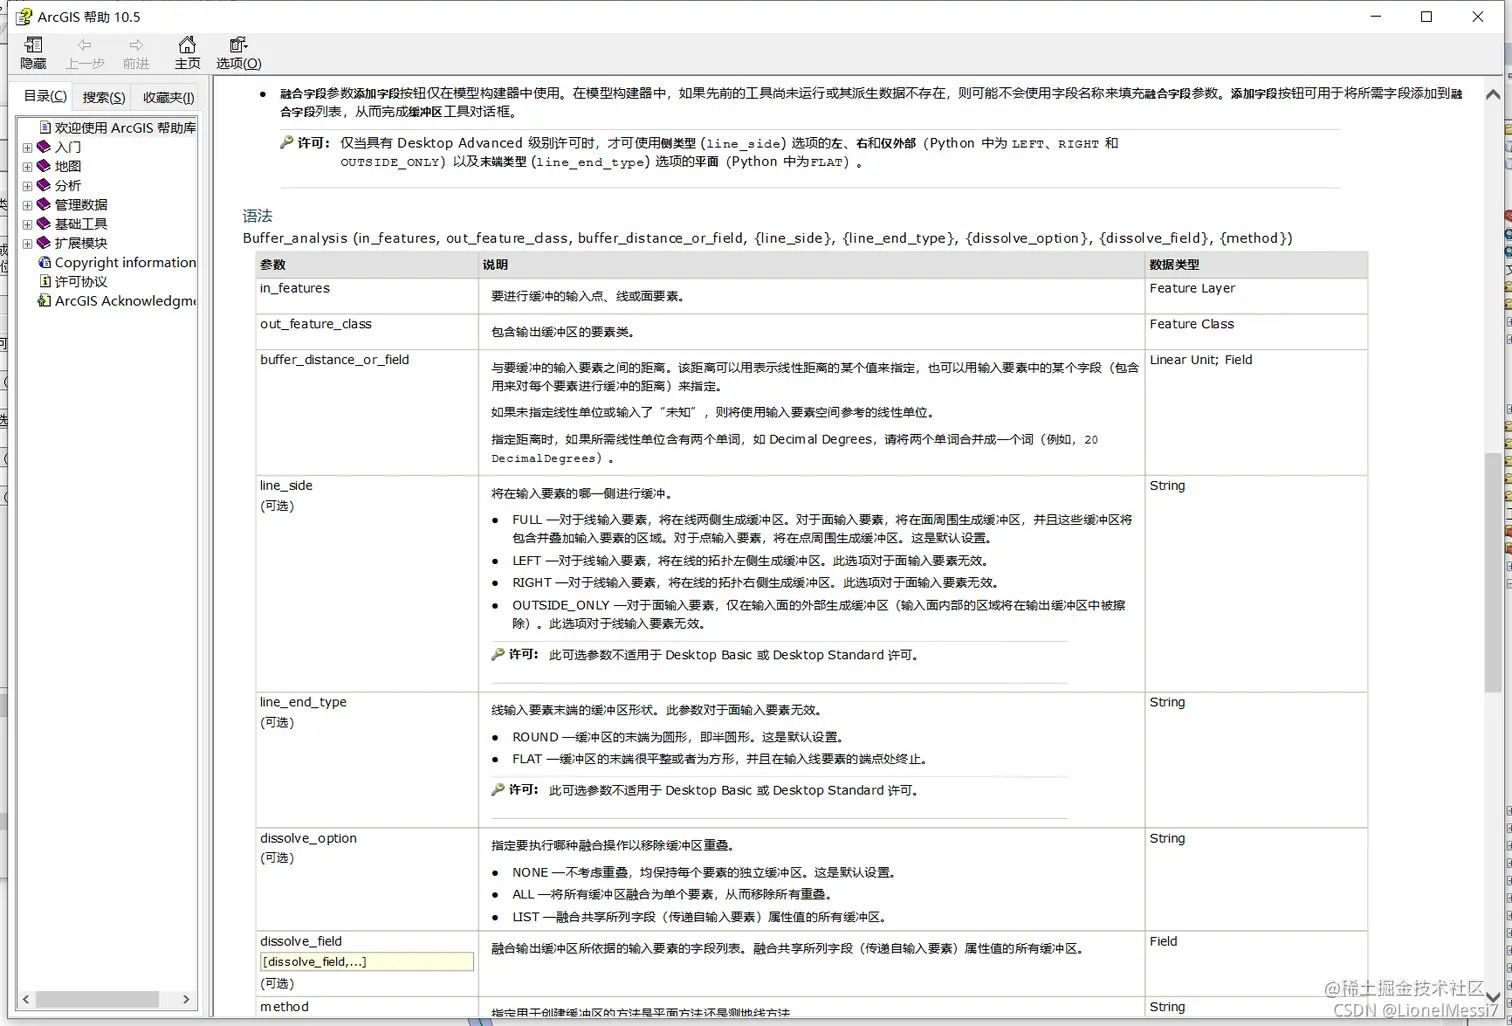1512x1026 pixels.
Task: Select the 管理数据 tree item label
Action: [x=81, y=205]
